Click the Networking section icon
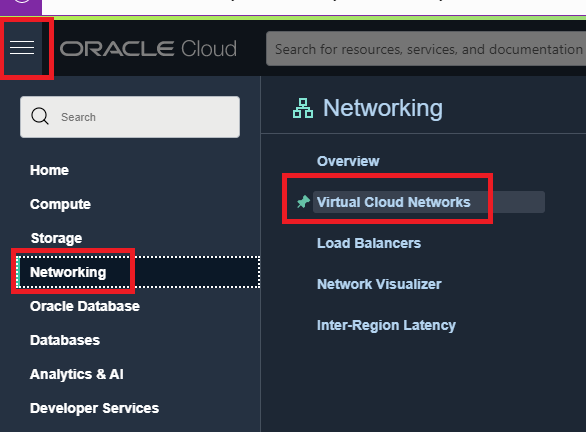Image resolution: width=586 pixels, height=432 pixels. [x=303, y=108]
